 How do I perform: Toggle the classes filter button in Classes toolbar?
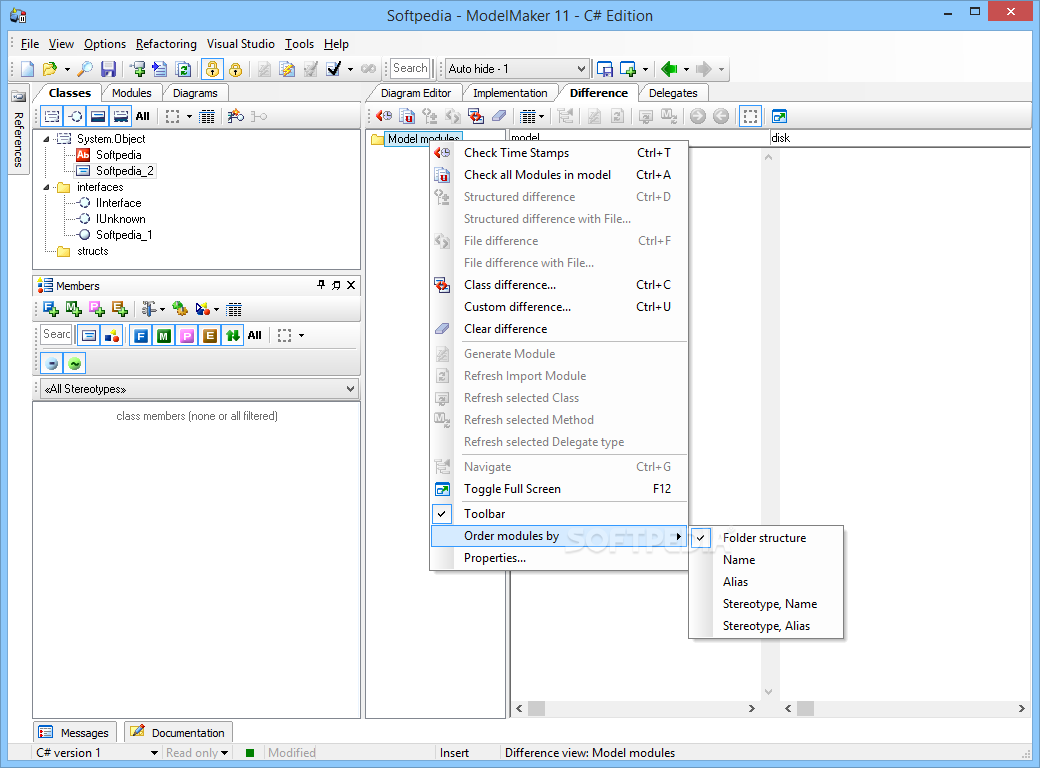(52, 116)
